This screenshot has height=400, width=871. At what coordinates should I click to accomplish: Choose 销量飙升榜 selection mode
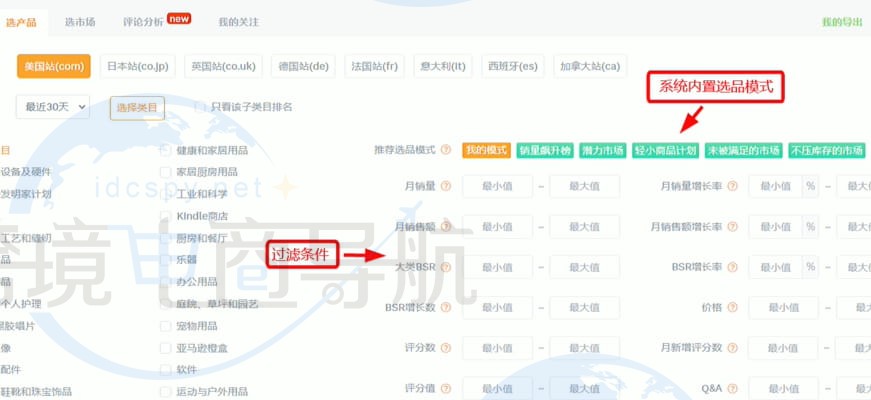click(x=545, y=150)
